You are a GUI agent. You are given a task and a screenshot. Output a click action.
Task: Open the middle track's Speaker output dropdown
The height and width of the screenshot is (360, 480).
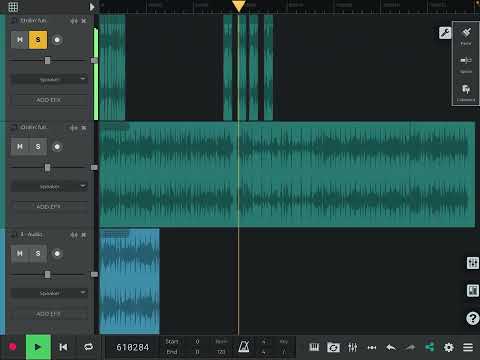pyautogui.click(x=50, y=186)
